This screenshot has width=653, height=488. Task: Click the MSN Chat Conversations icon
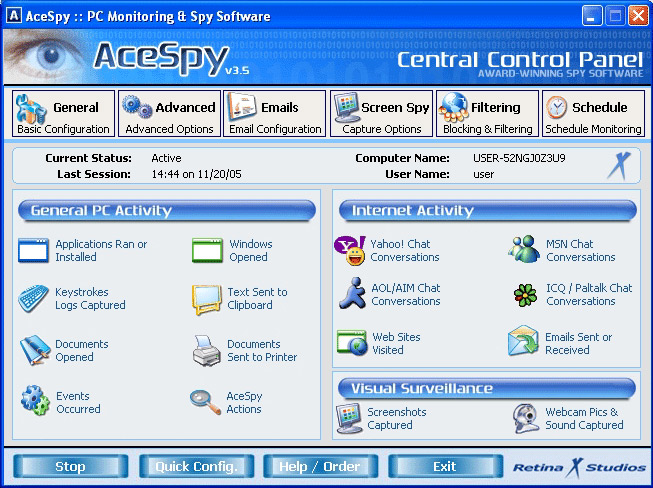coord(523,250)
